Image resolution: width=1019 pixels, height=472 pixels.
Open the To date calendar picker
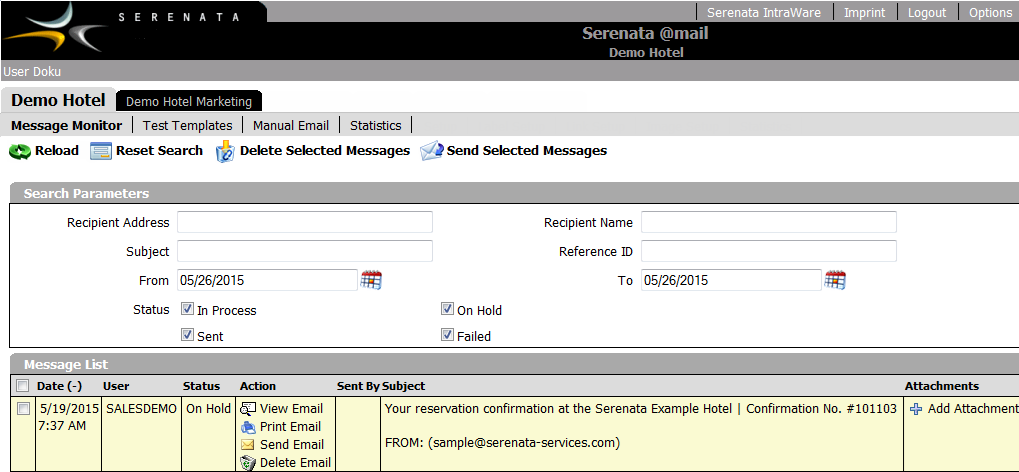tap(835, 280)
